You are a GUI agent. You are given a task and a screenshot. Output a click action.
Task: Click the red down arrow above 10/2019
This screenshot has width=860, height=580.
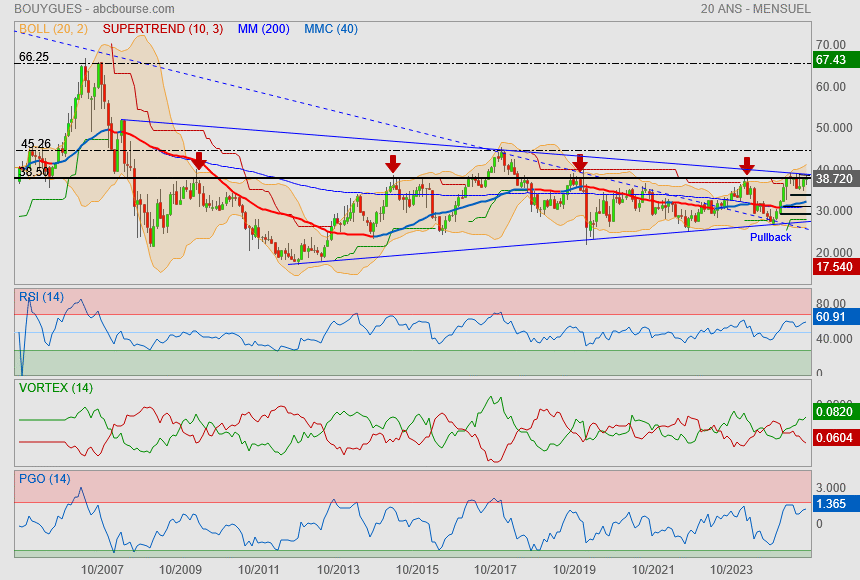(579, 163)
